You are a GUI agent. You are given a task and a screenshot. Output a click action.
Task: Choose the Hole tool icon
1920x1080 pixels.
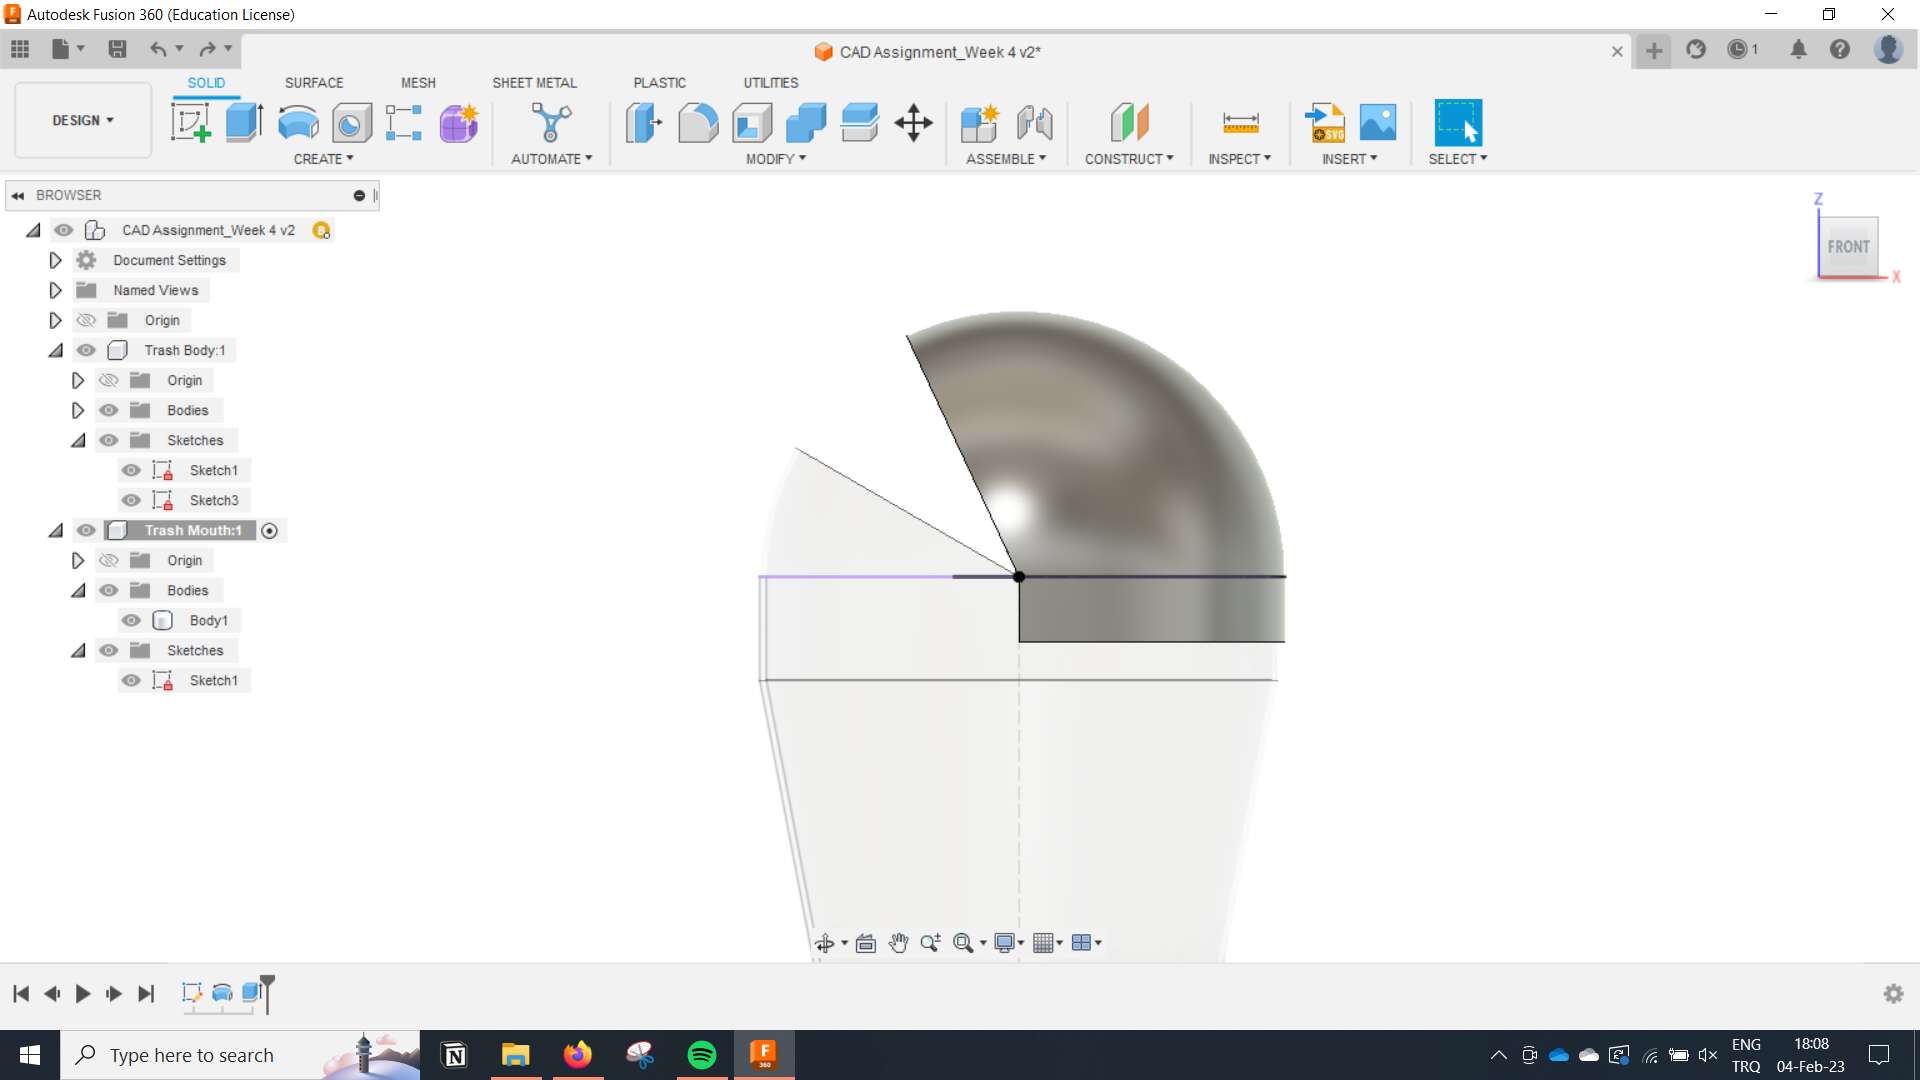coord(351,123)
